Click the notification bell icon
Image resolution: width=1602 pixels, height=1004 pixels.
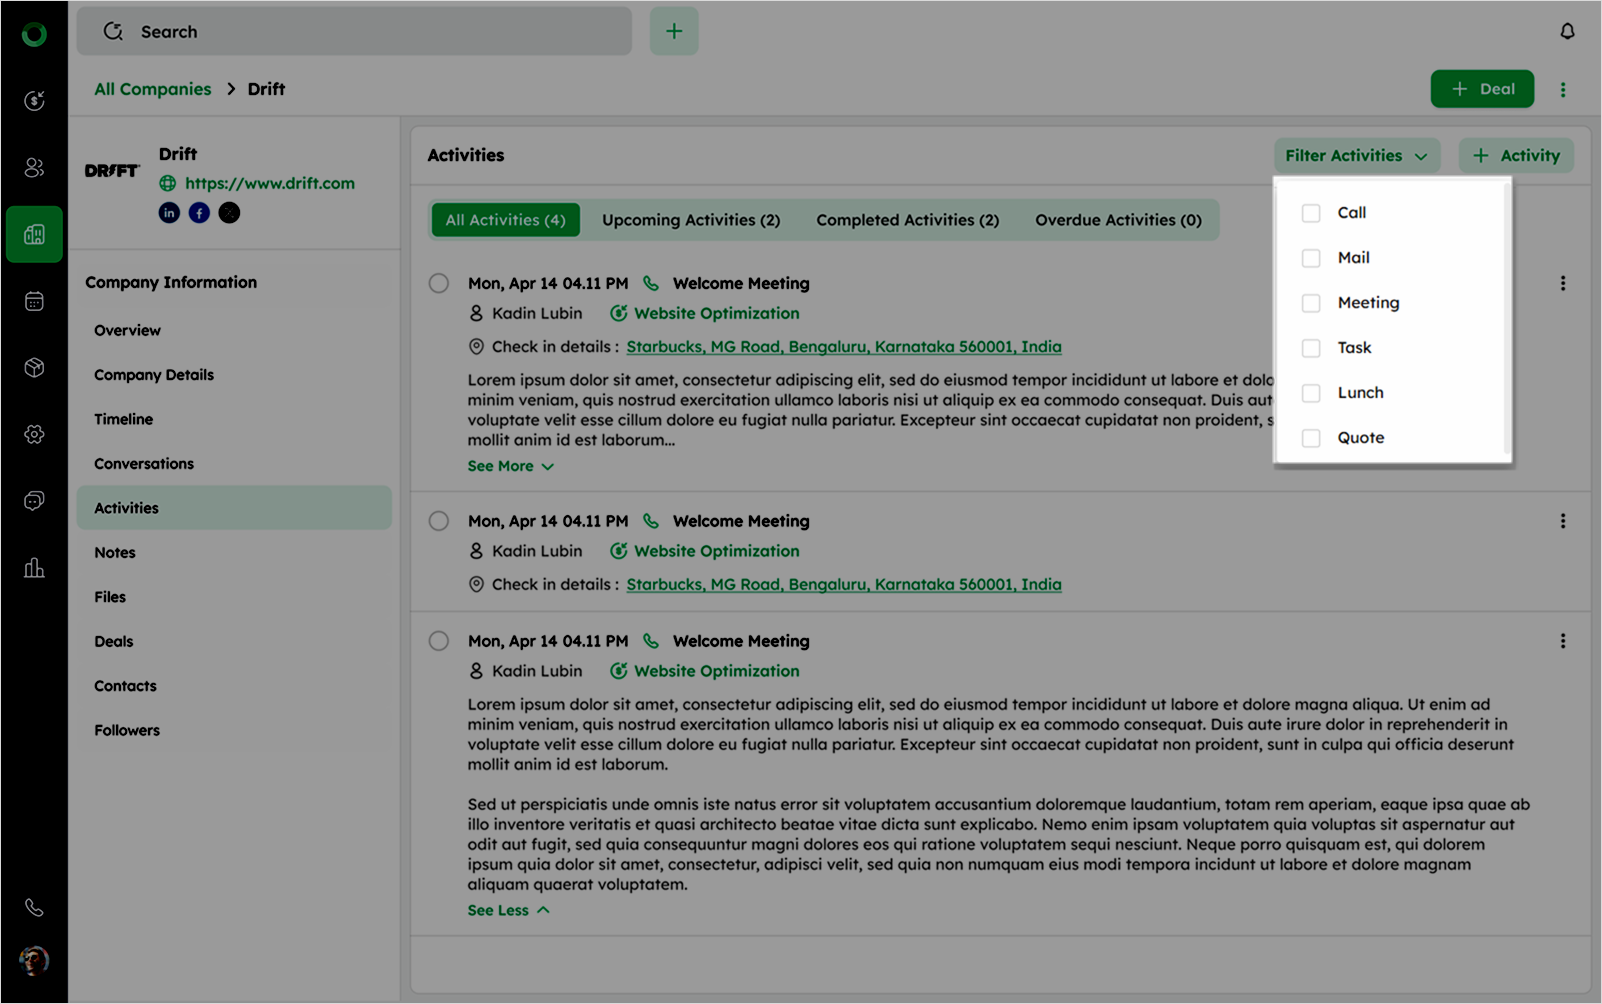1567,32
